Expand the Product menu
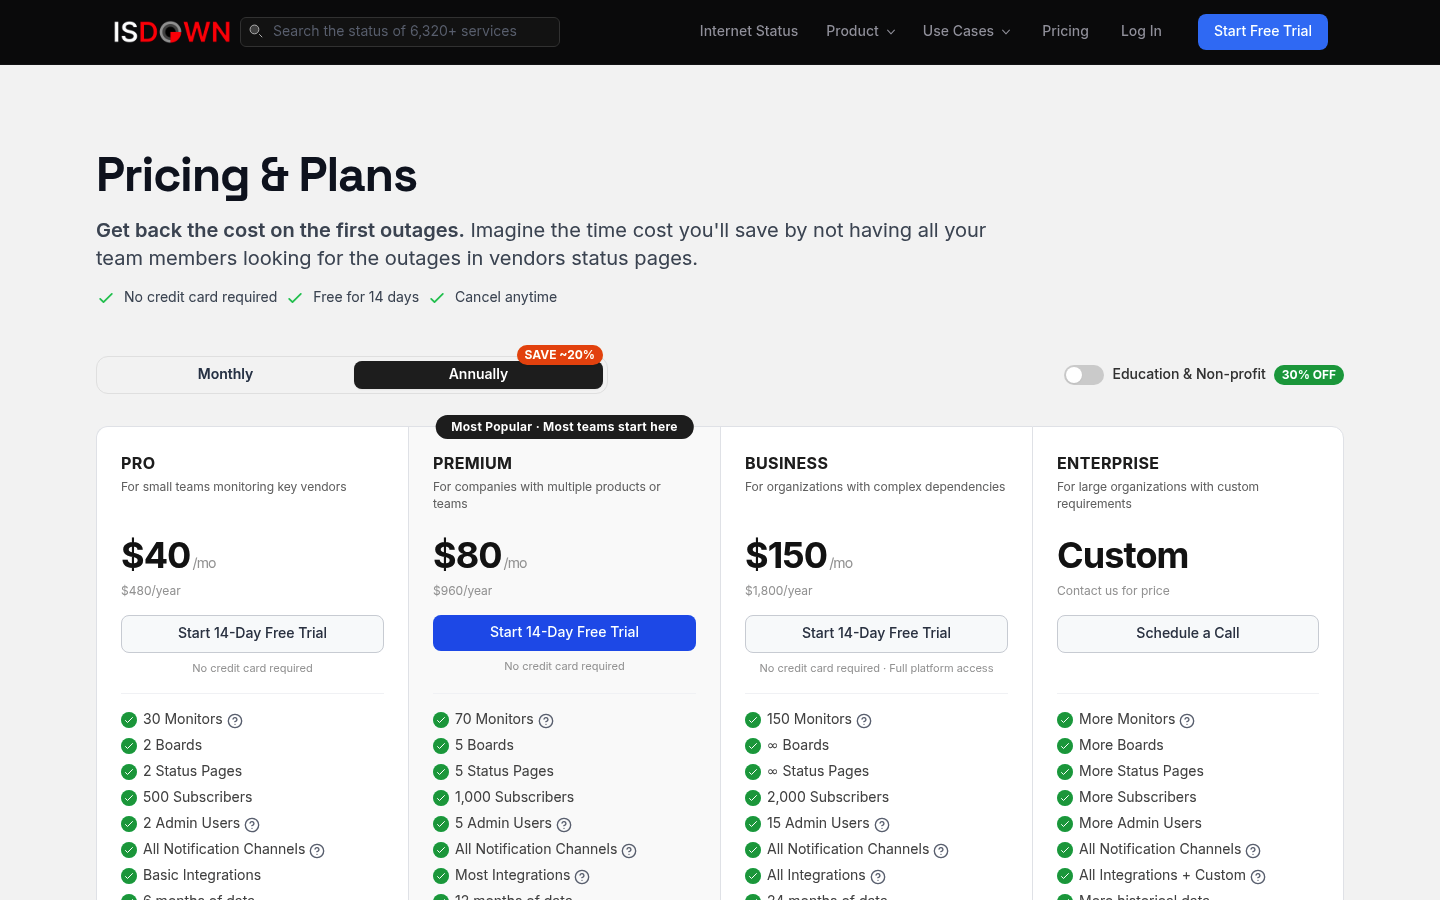Viewport: 1440px width, 900px height. (x=860, y=31)
